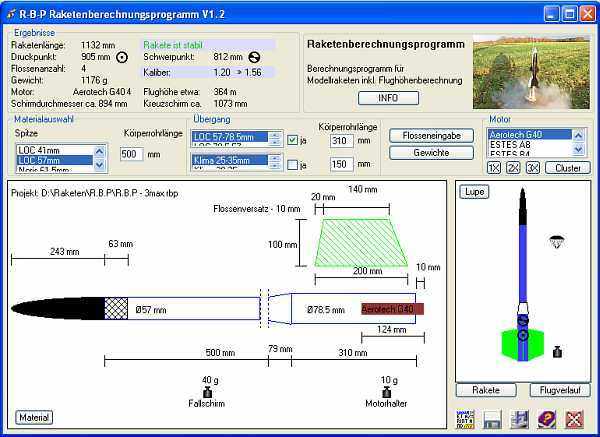600x437 pixels.
Task: Enable the second Übergang 'ja' checkbox
Action: click(292, 165)
